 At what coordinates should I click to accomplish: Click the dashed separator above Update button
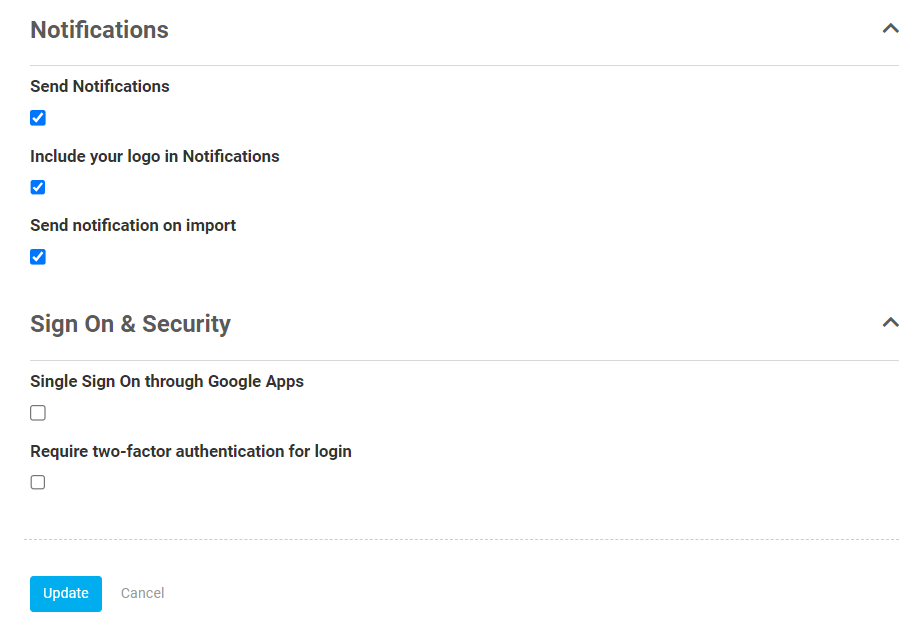point(461,539)
